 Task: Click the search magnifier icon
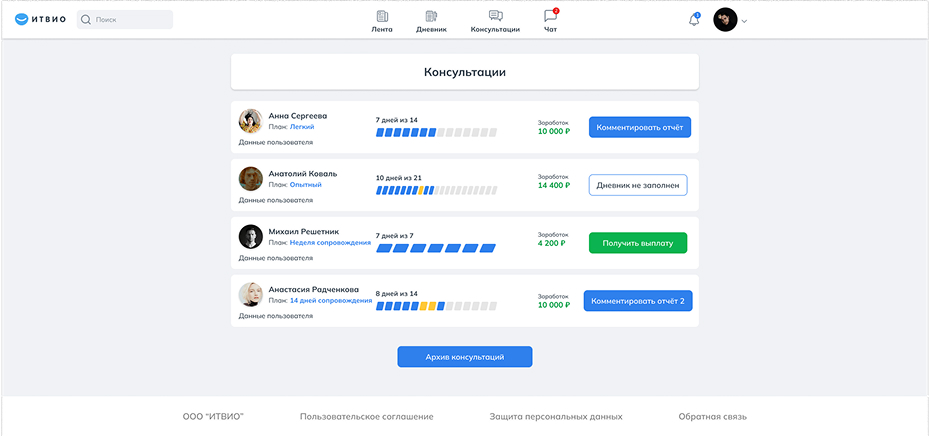point(86,20)
